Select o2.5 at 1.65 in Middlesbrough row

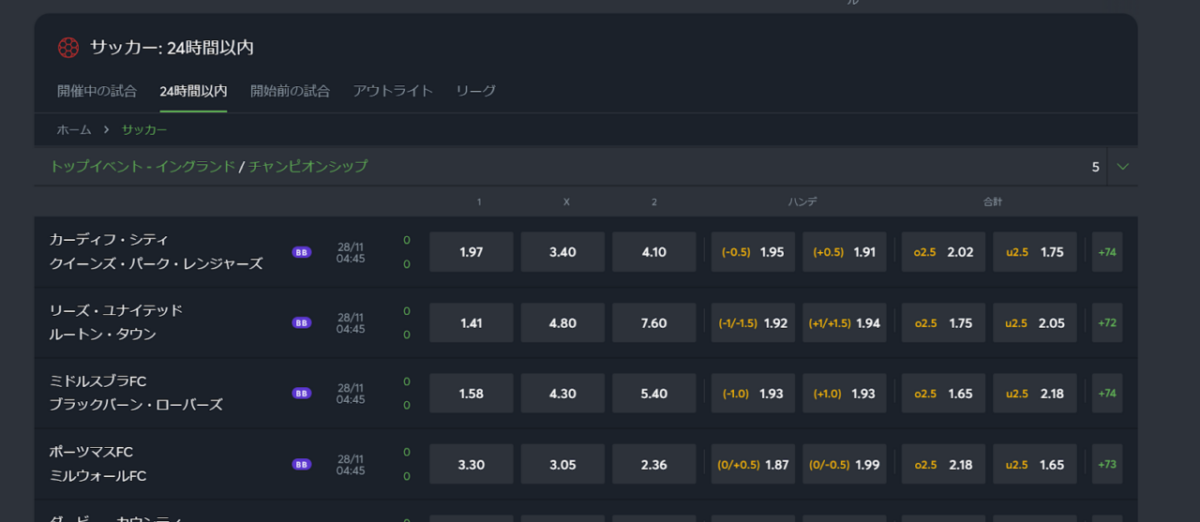pos(943,394)
